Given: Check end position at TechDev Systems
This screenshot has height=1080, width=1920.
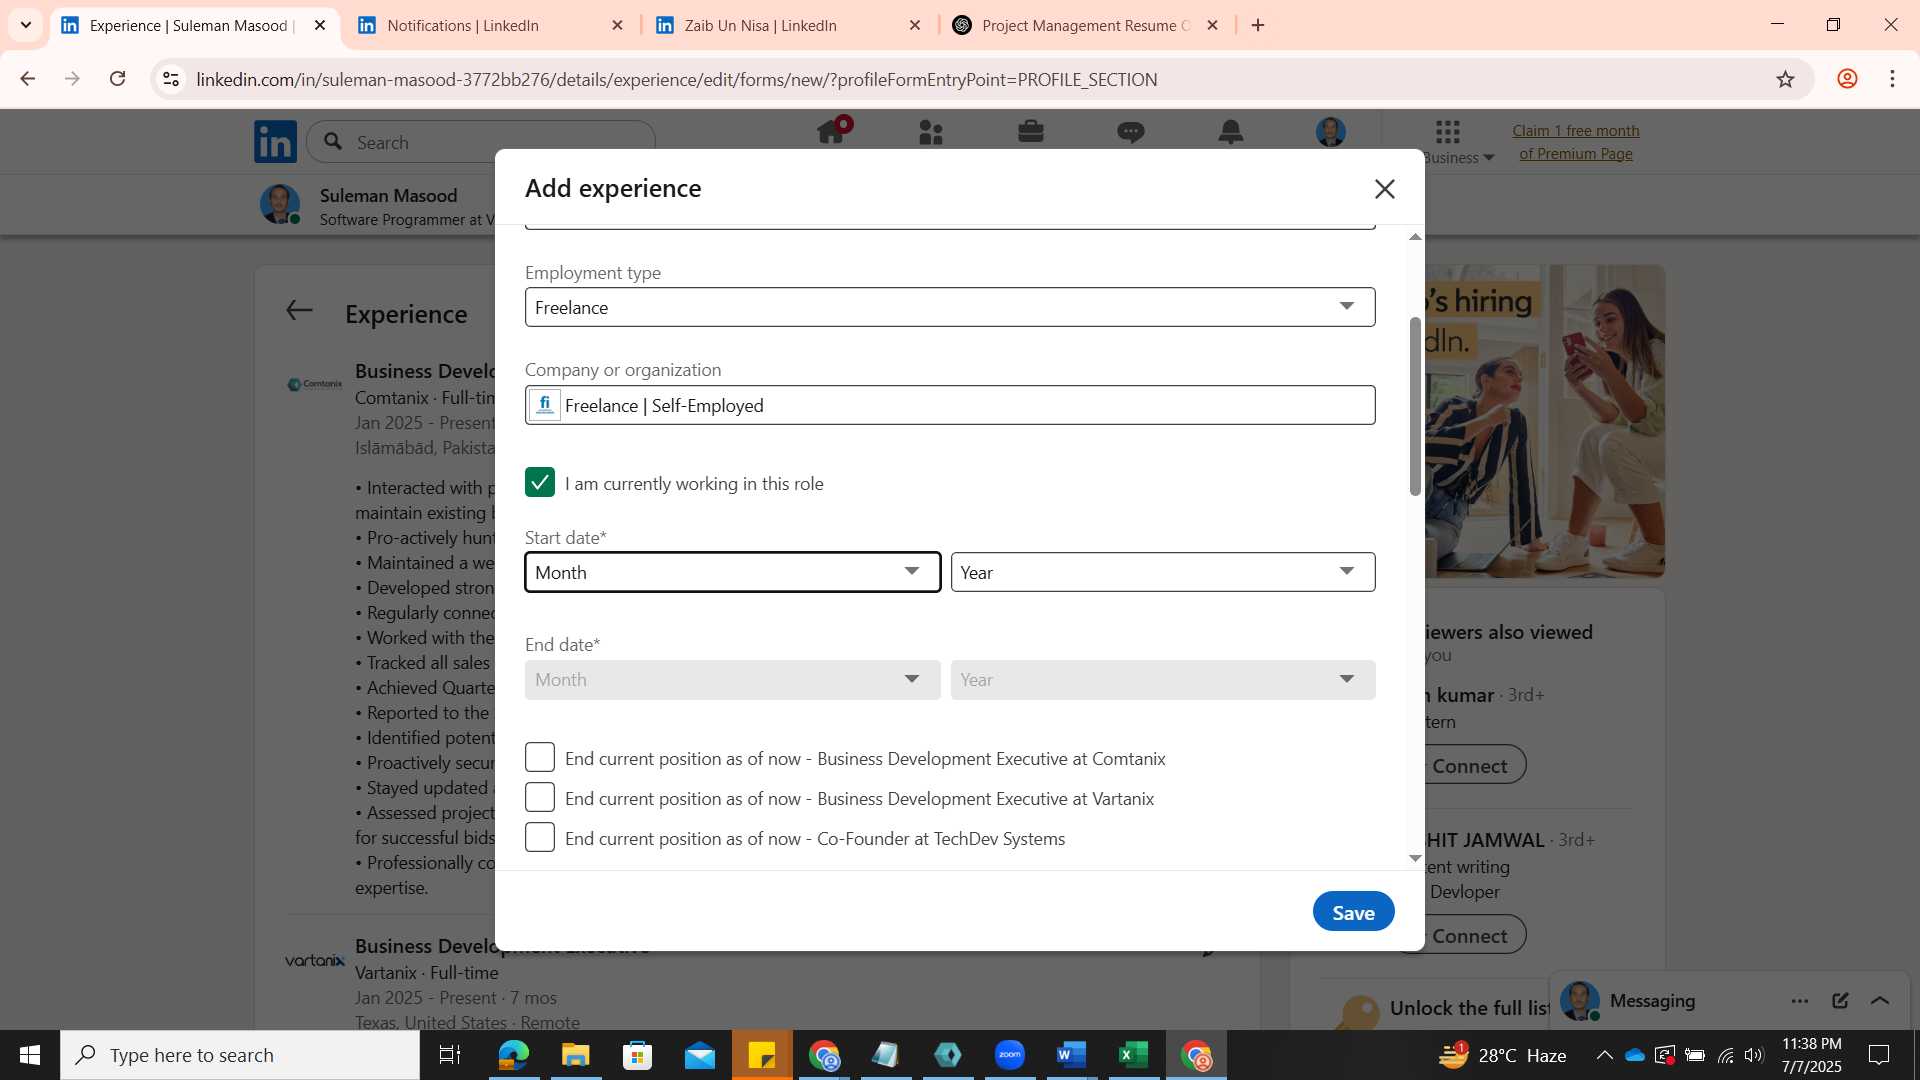Looking at the screenshot, I should 540,837.
